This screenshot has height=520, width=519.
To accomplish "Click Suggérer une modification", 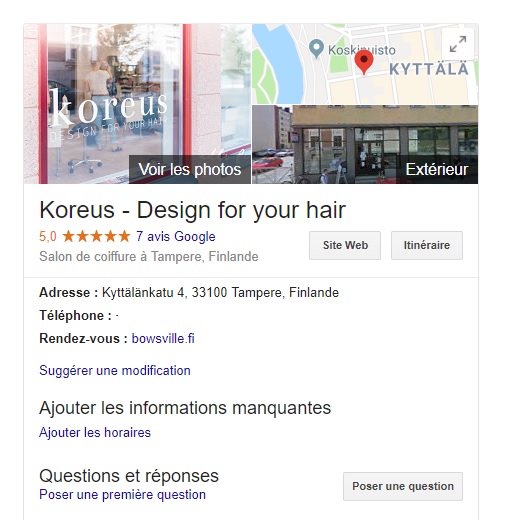I will (115, 370).
